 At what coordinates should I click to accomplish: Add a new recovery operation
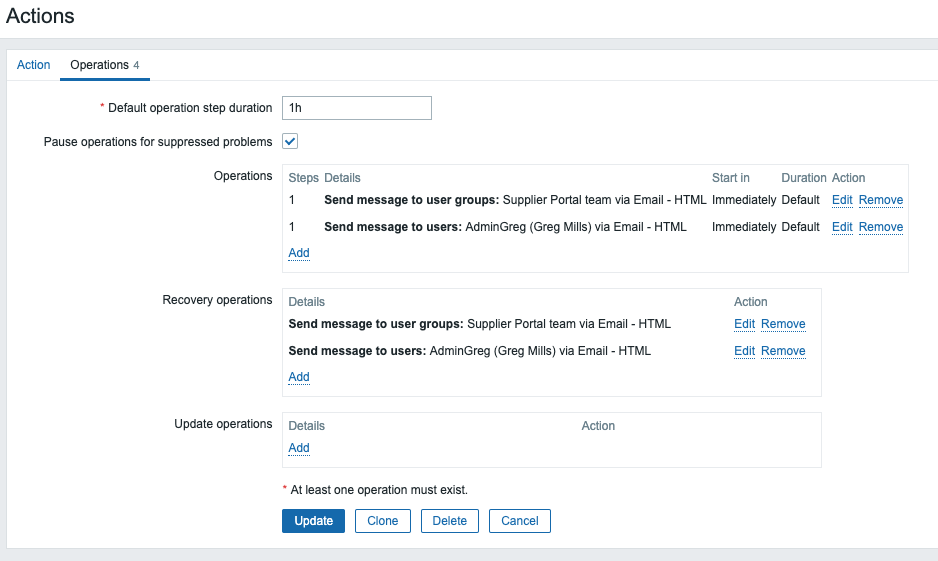click(x=299, y=377)
